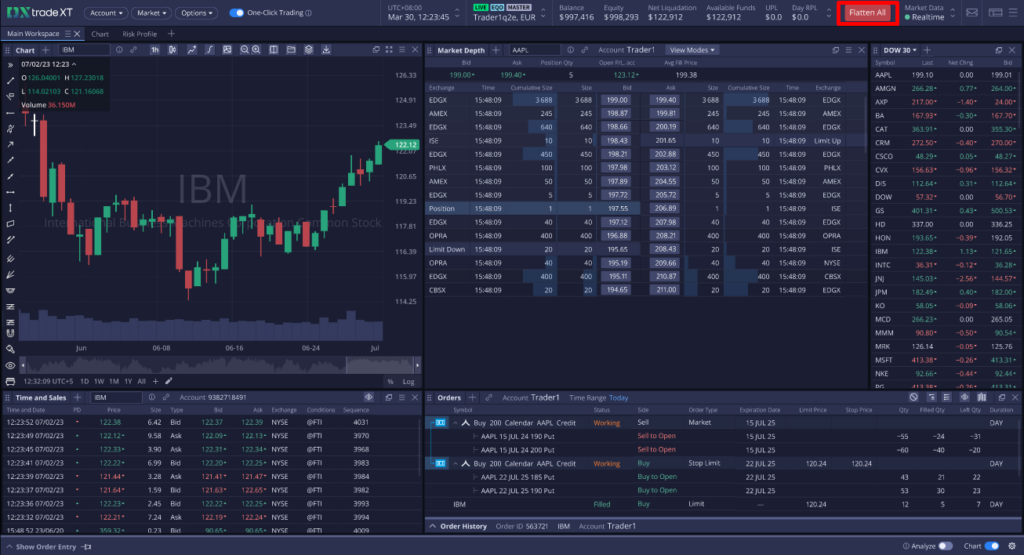Open the layout icon next to envelope
Screen dimensions: 1024x555
tap(995, 12)
